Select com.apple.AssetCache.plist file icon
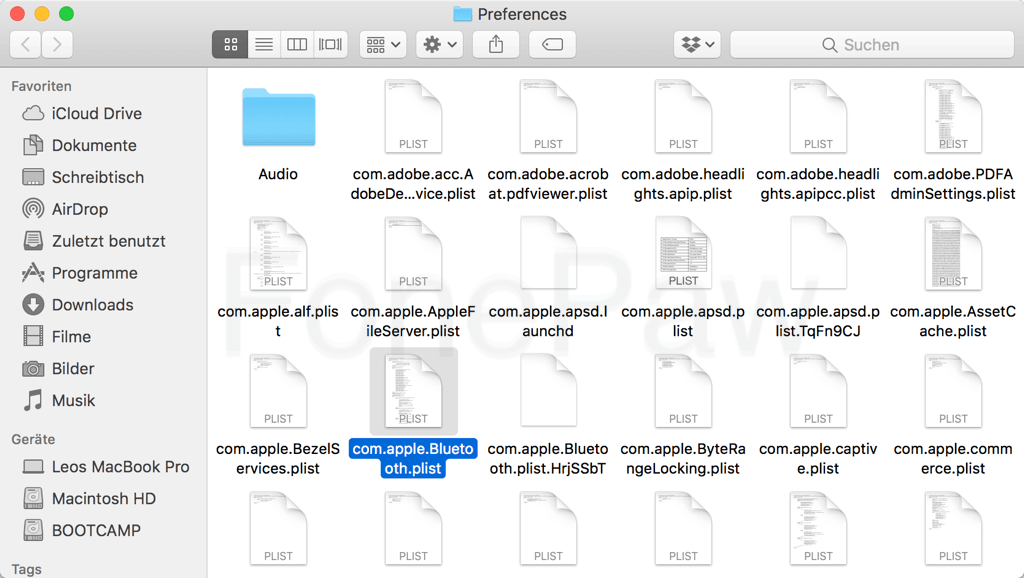Viewport: 1024px width, 578px height. click(953, 253)
